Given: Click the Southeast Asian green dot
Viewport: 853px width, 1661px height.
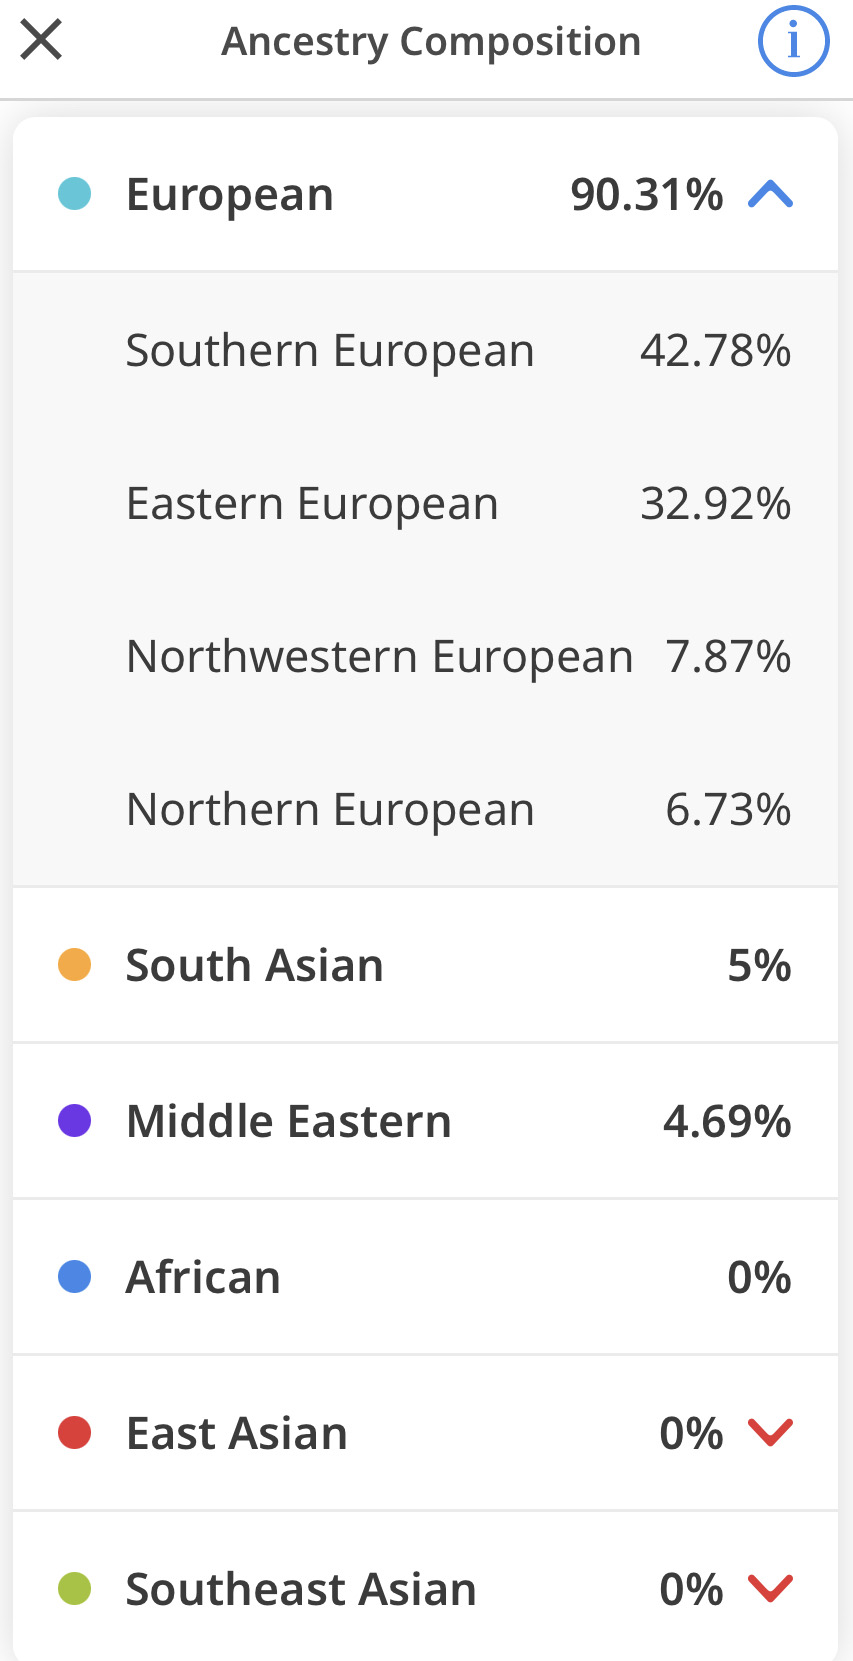Looking at the screenshot, I should click(75, 1589).
